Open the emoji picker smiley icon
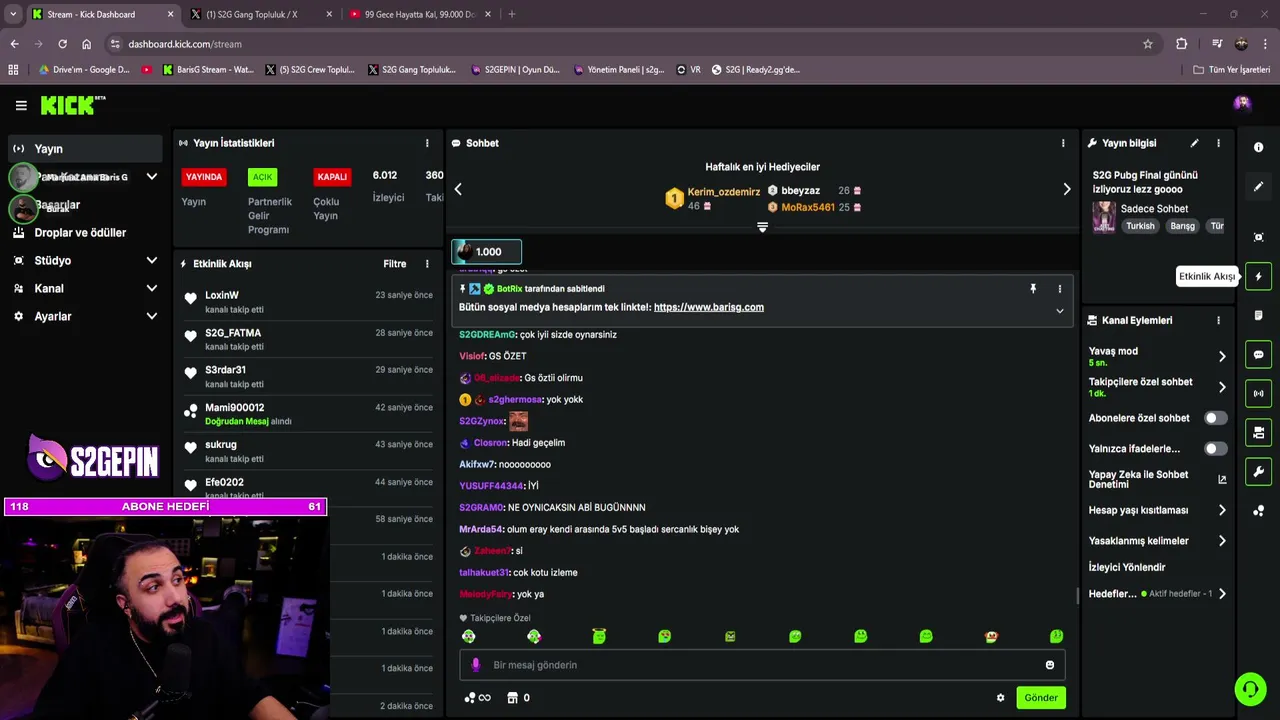 click(x=1049, y=665)
